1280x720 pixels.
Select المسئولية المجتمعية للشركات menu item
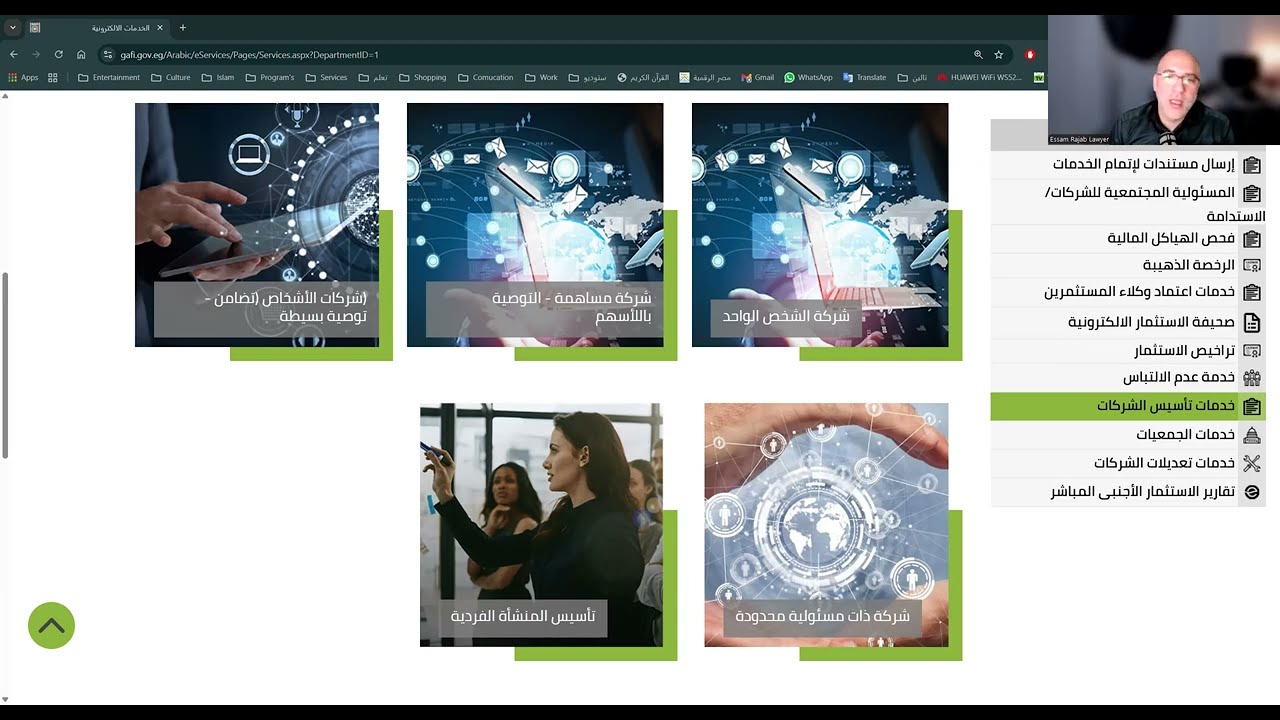tap(1128, 203)
